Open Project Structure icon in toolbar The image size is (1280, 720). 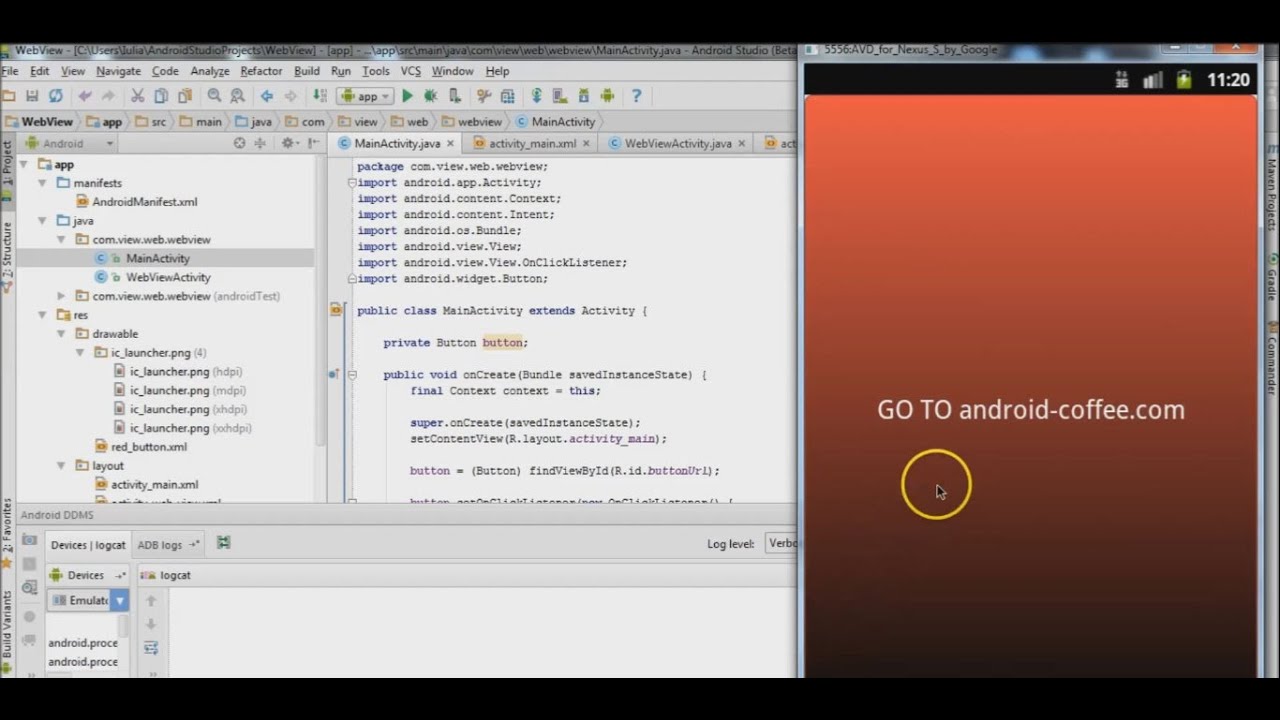pos(508,96)
